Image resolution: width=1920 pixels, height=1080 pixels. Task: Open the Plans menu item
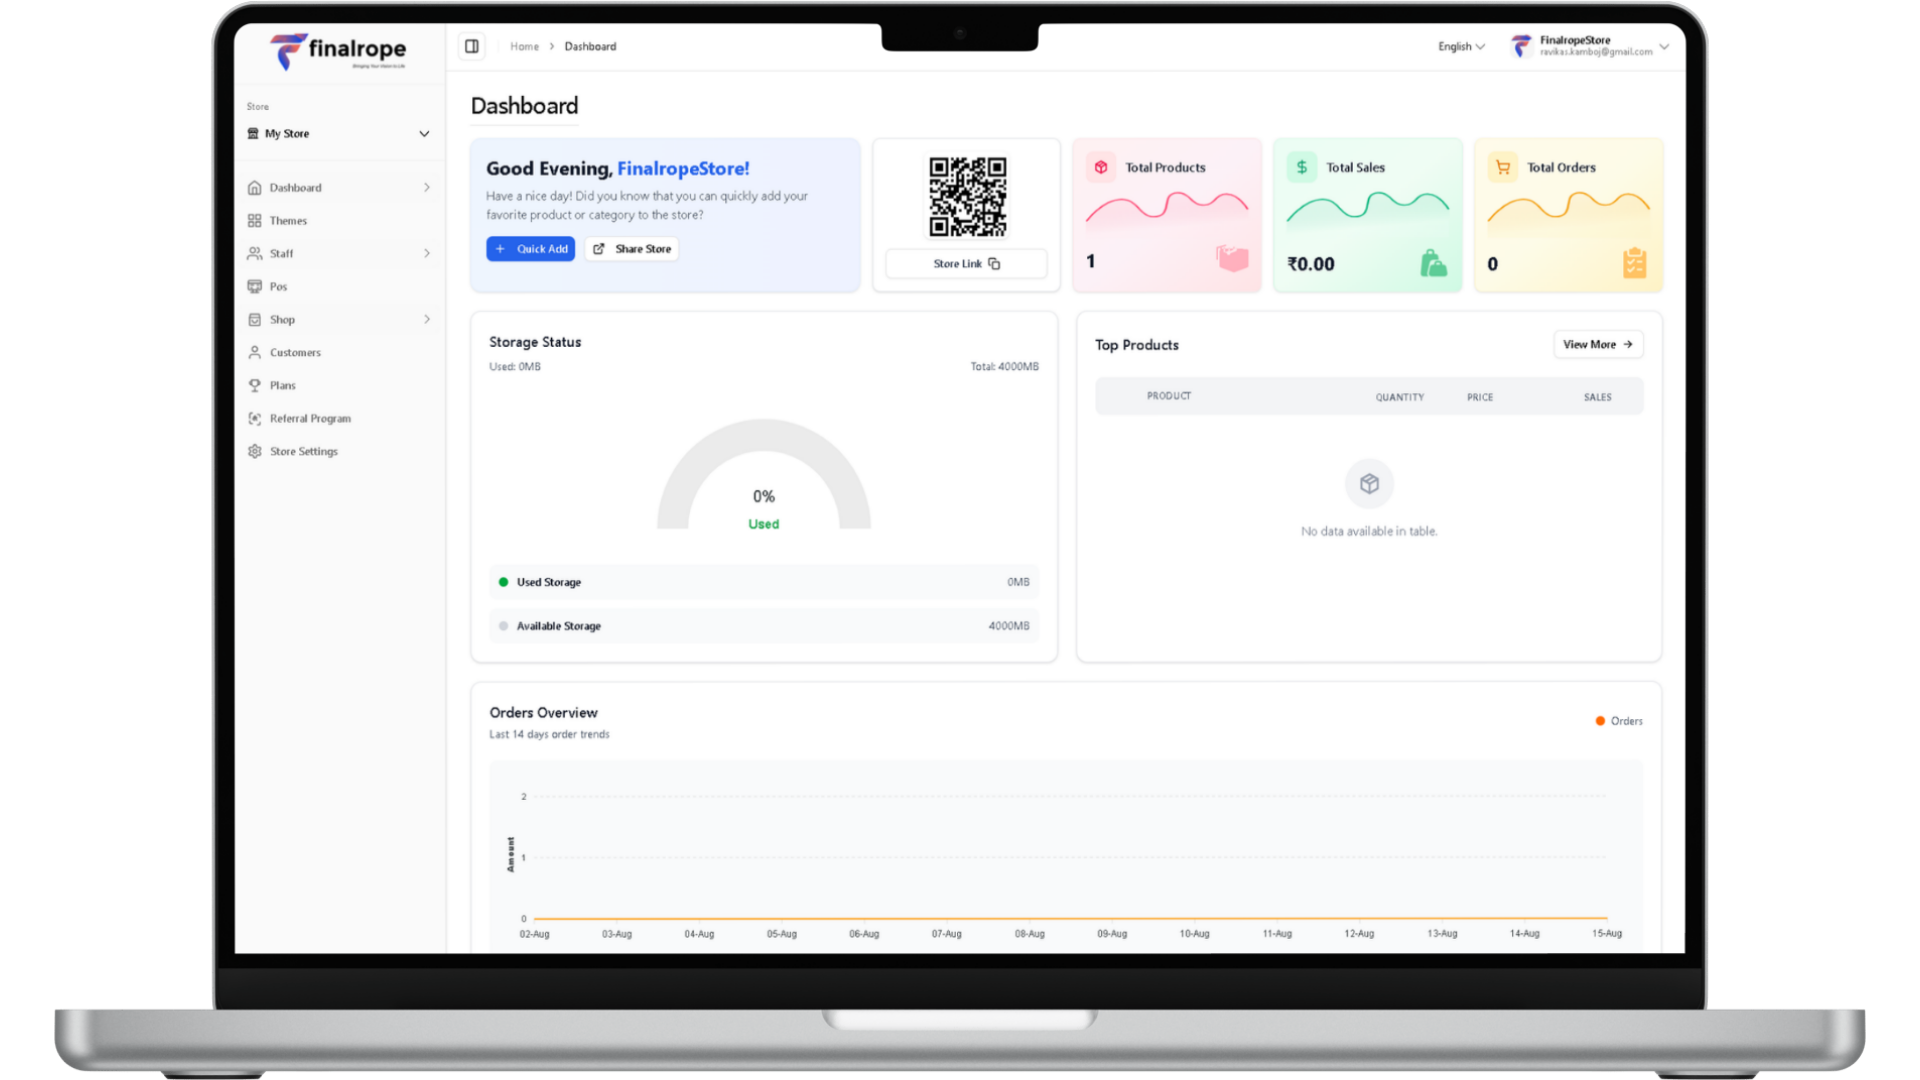point(282,386)
